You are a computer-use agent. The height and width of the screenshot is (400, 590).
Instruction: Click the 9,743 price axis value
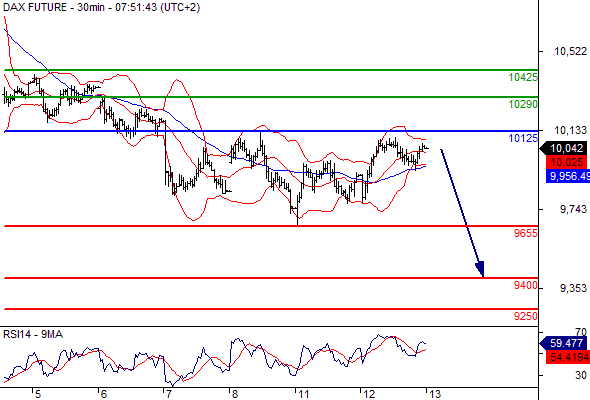click(x=573, y=210)
